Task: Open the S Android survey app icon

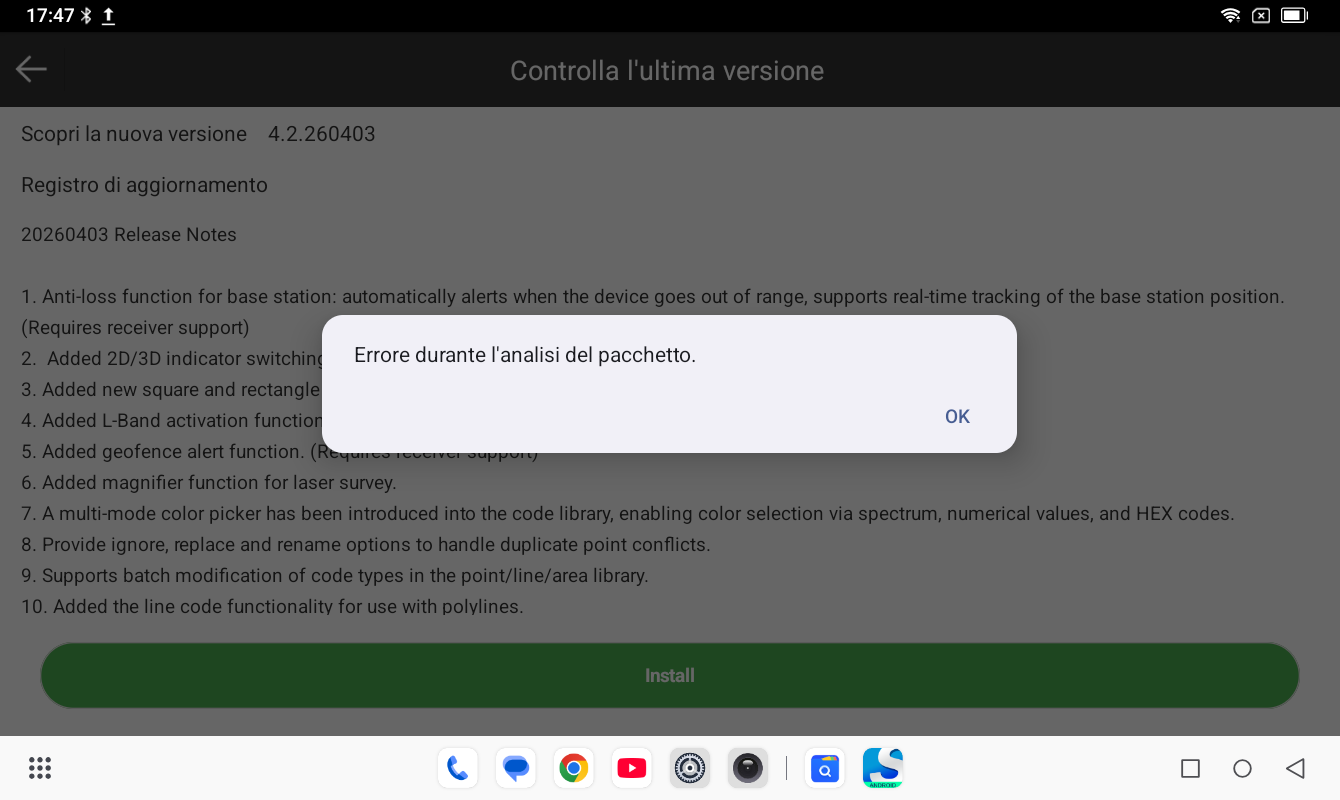Action: click(883, 768)
